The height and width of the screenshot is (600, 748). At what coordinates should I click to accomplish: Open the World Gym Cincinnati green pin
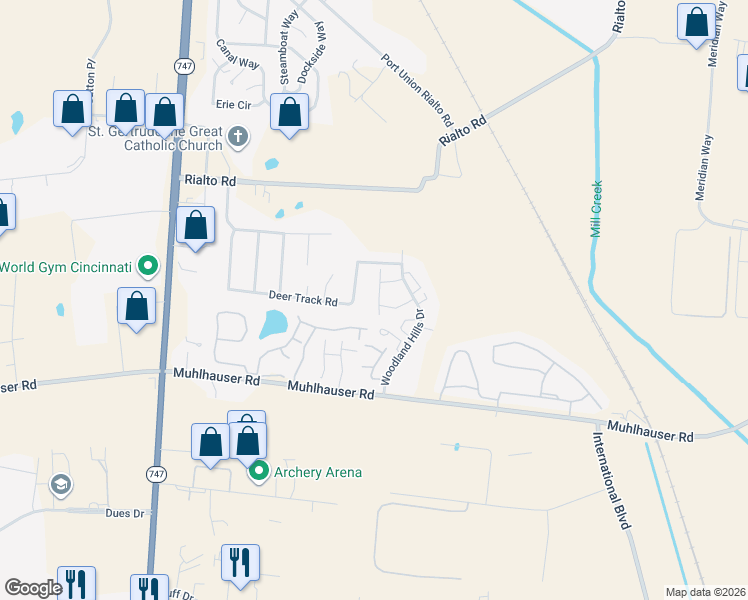point(148,266)
